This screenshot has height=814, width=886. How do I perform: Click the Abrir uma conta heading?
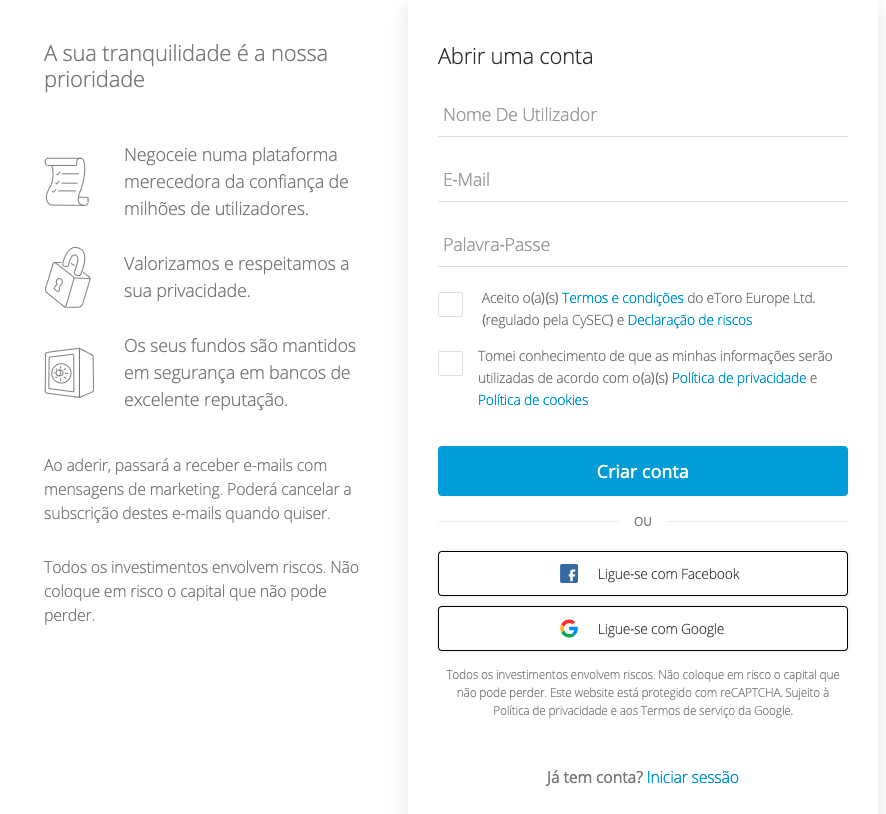515,56
